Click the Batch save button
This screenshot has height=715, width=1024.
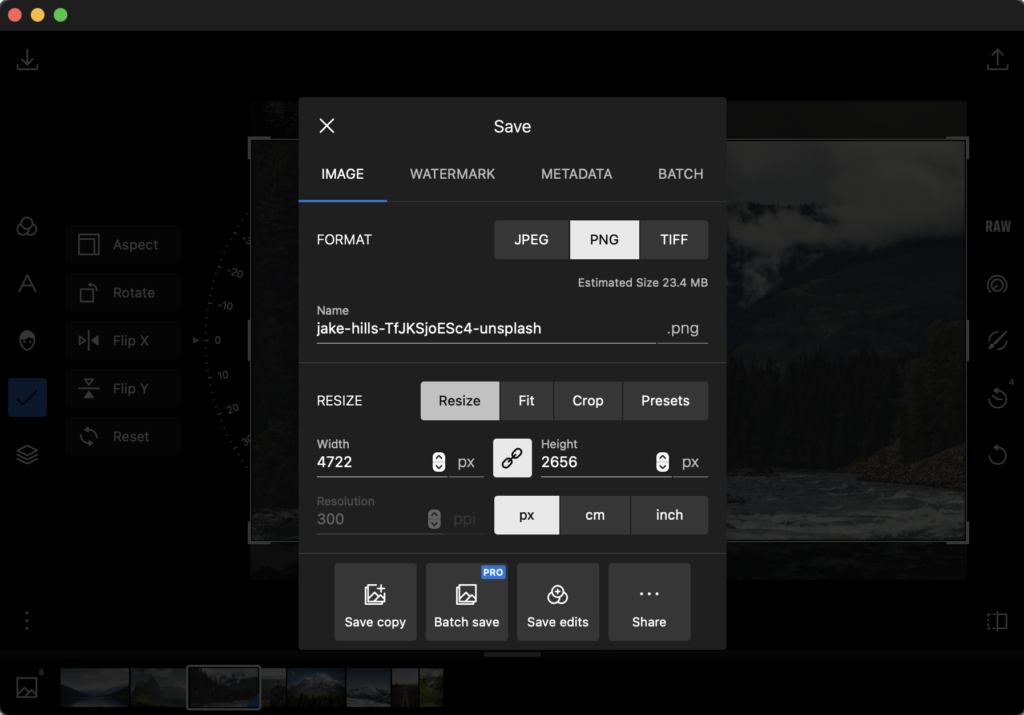coord(466,601)
